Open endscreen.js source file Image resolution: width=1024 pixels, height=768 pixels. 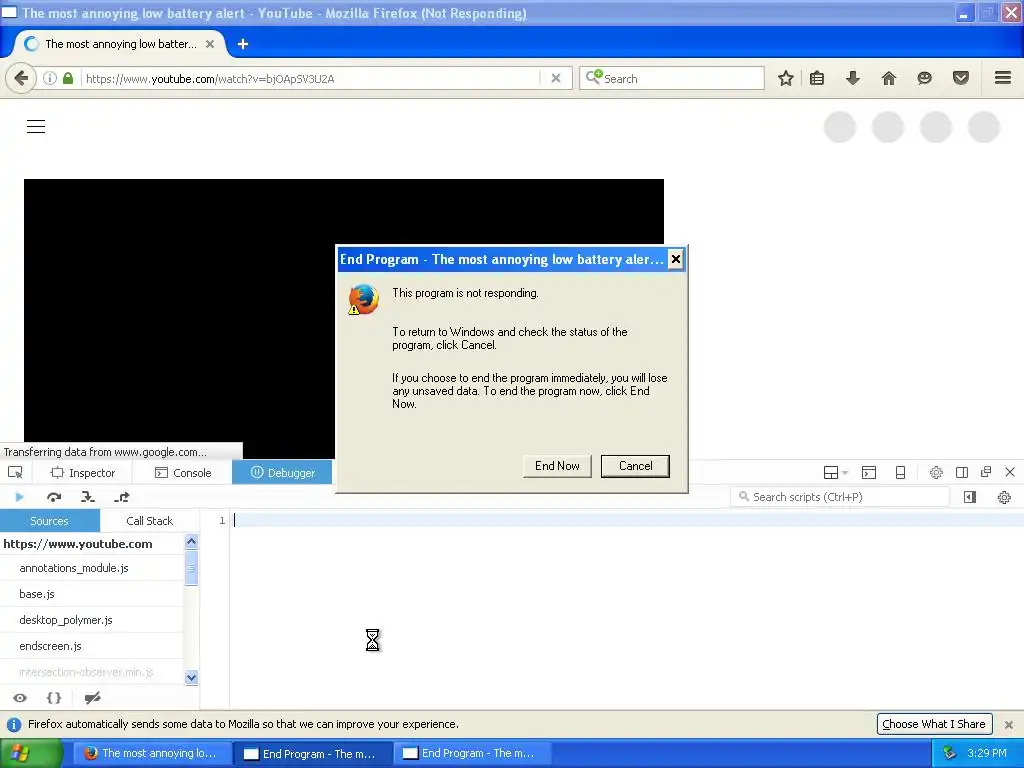click(91, 647)
